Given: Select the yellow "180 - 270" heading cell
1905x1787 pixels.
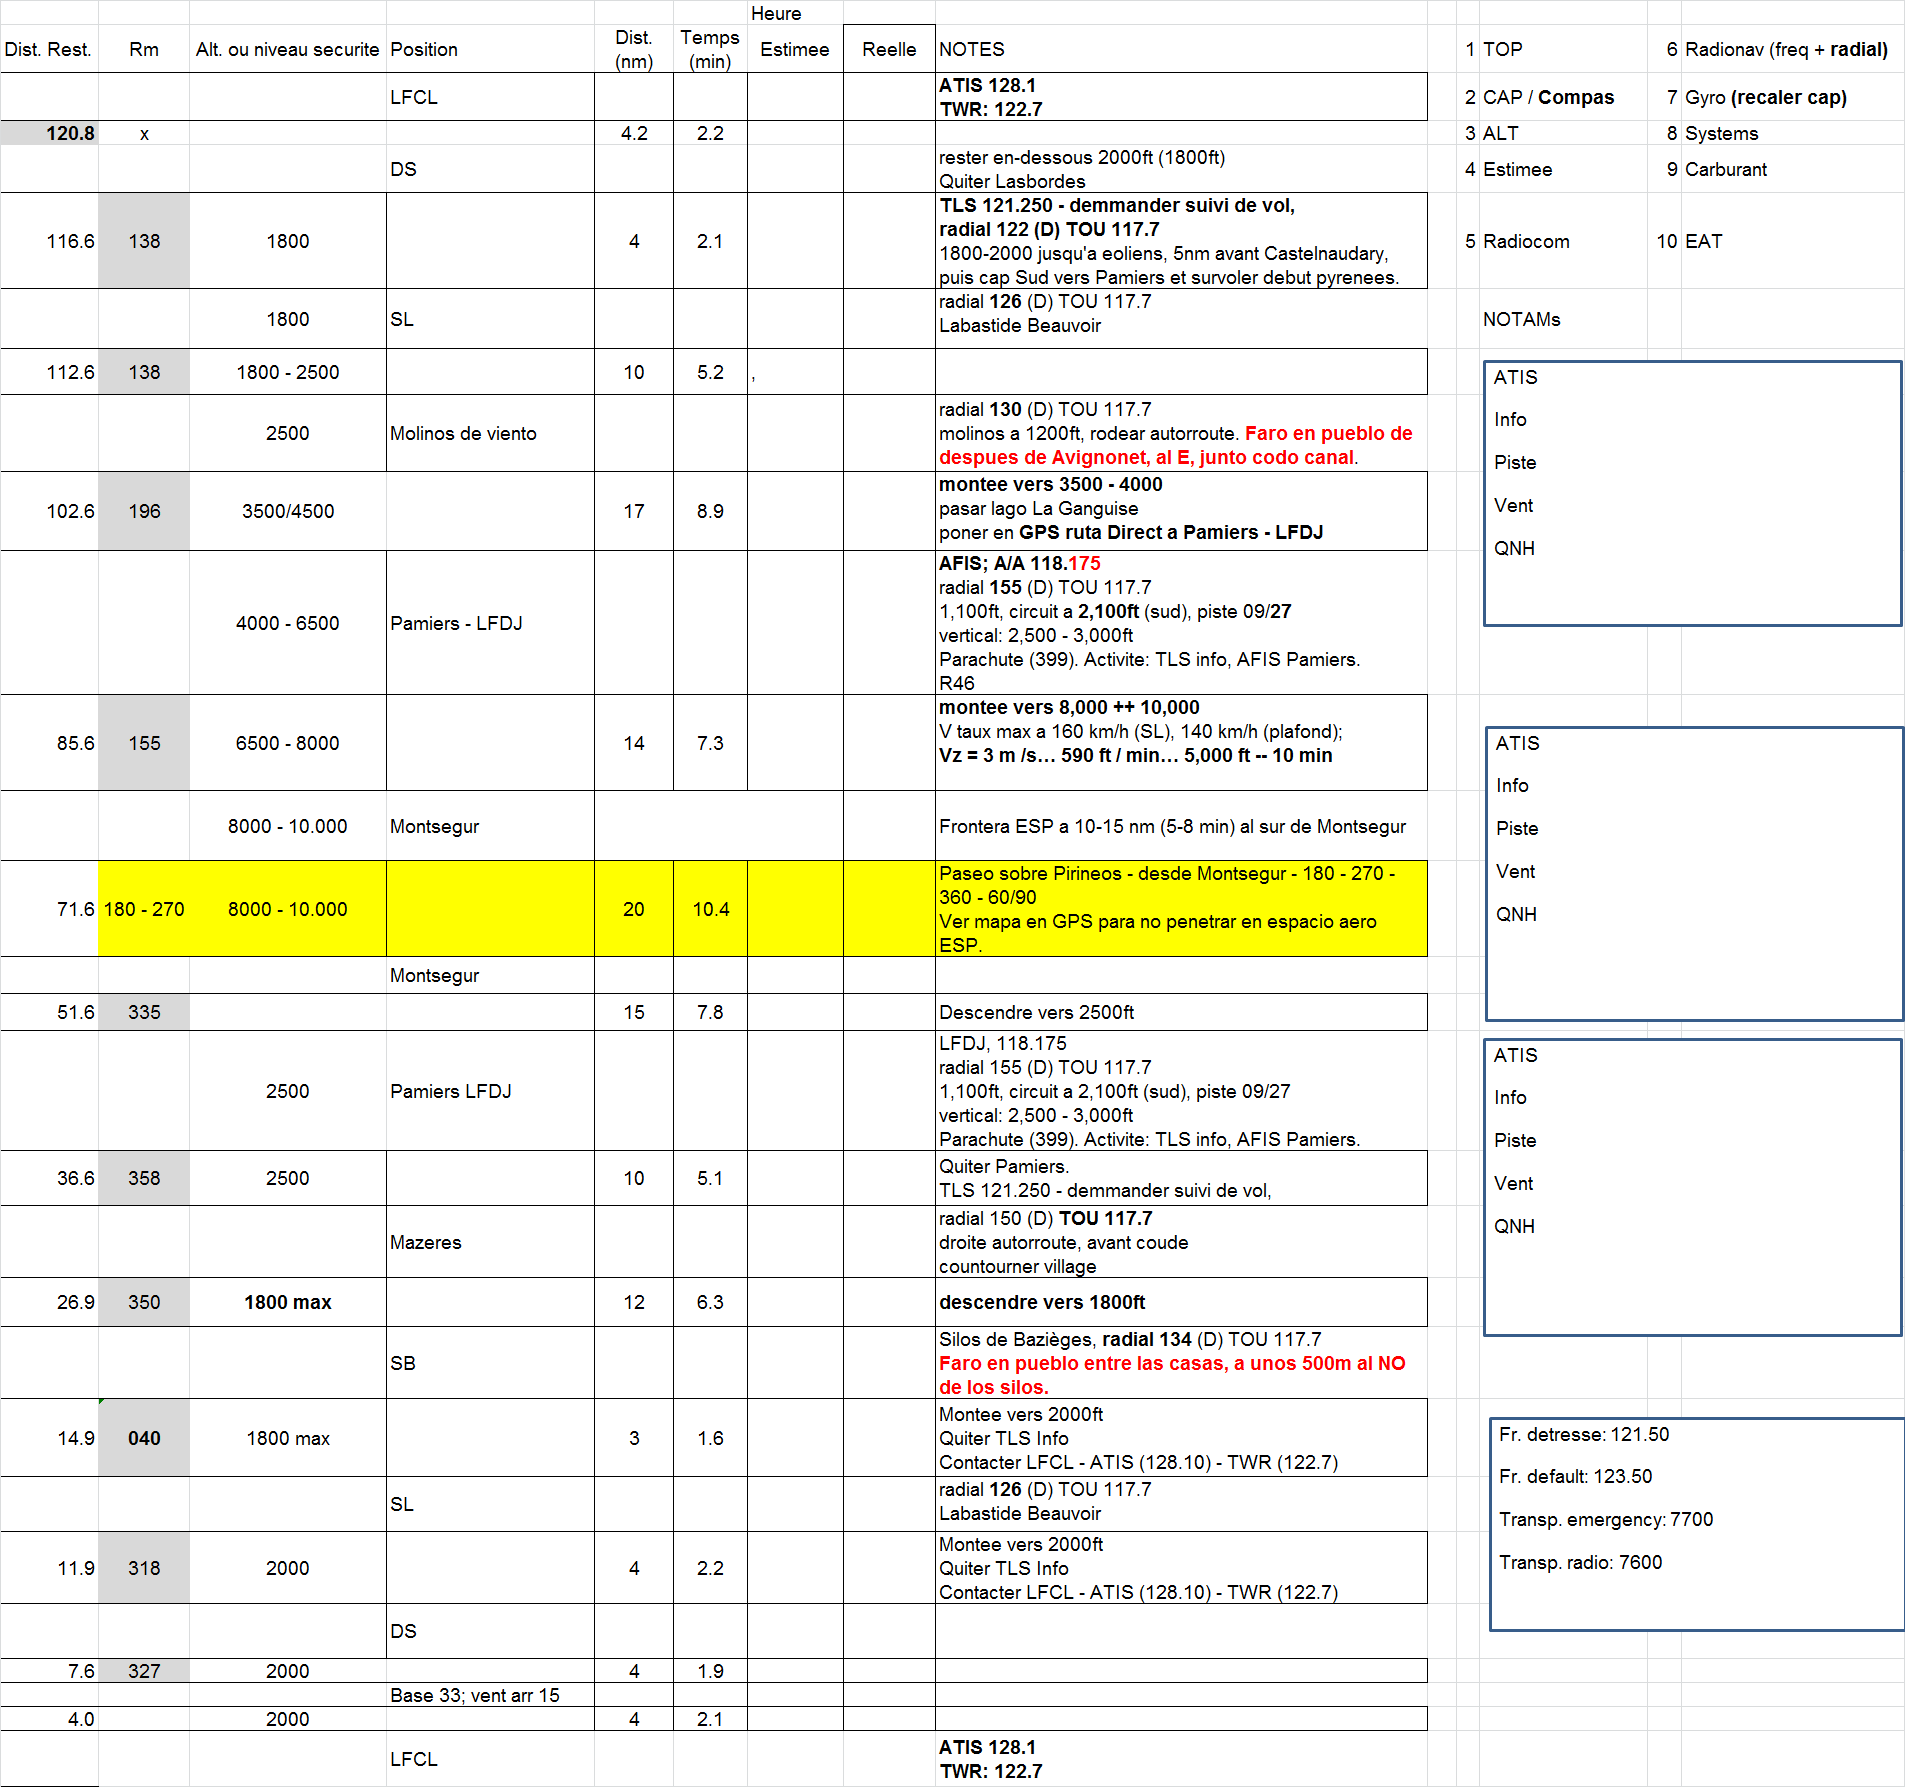Looking at the screenshot, I should (144, 909).
